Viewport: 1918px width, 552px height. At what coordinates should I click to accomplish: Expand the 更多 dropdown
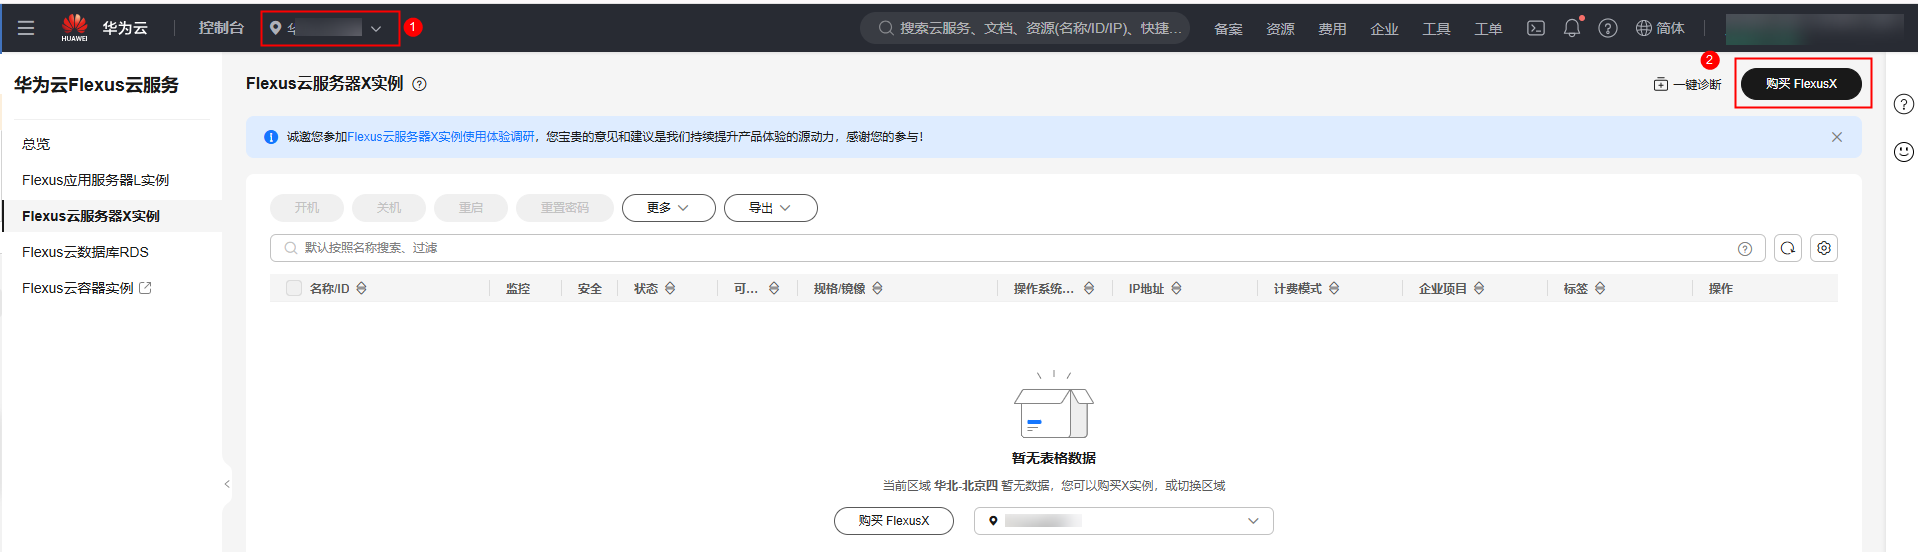669,208
